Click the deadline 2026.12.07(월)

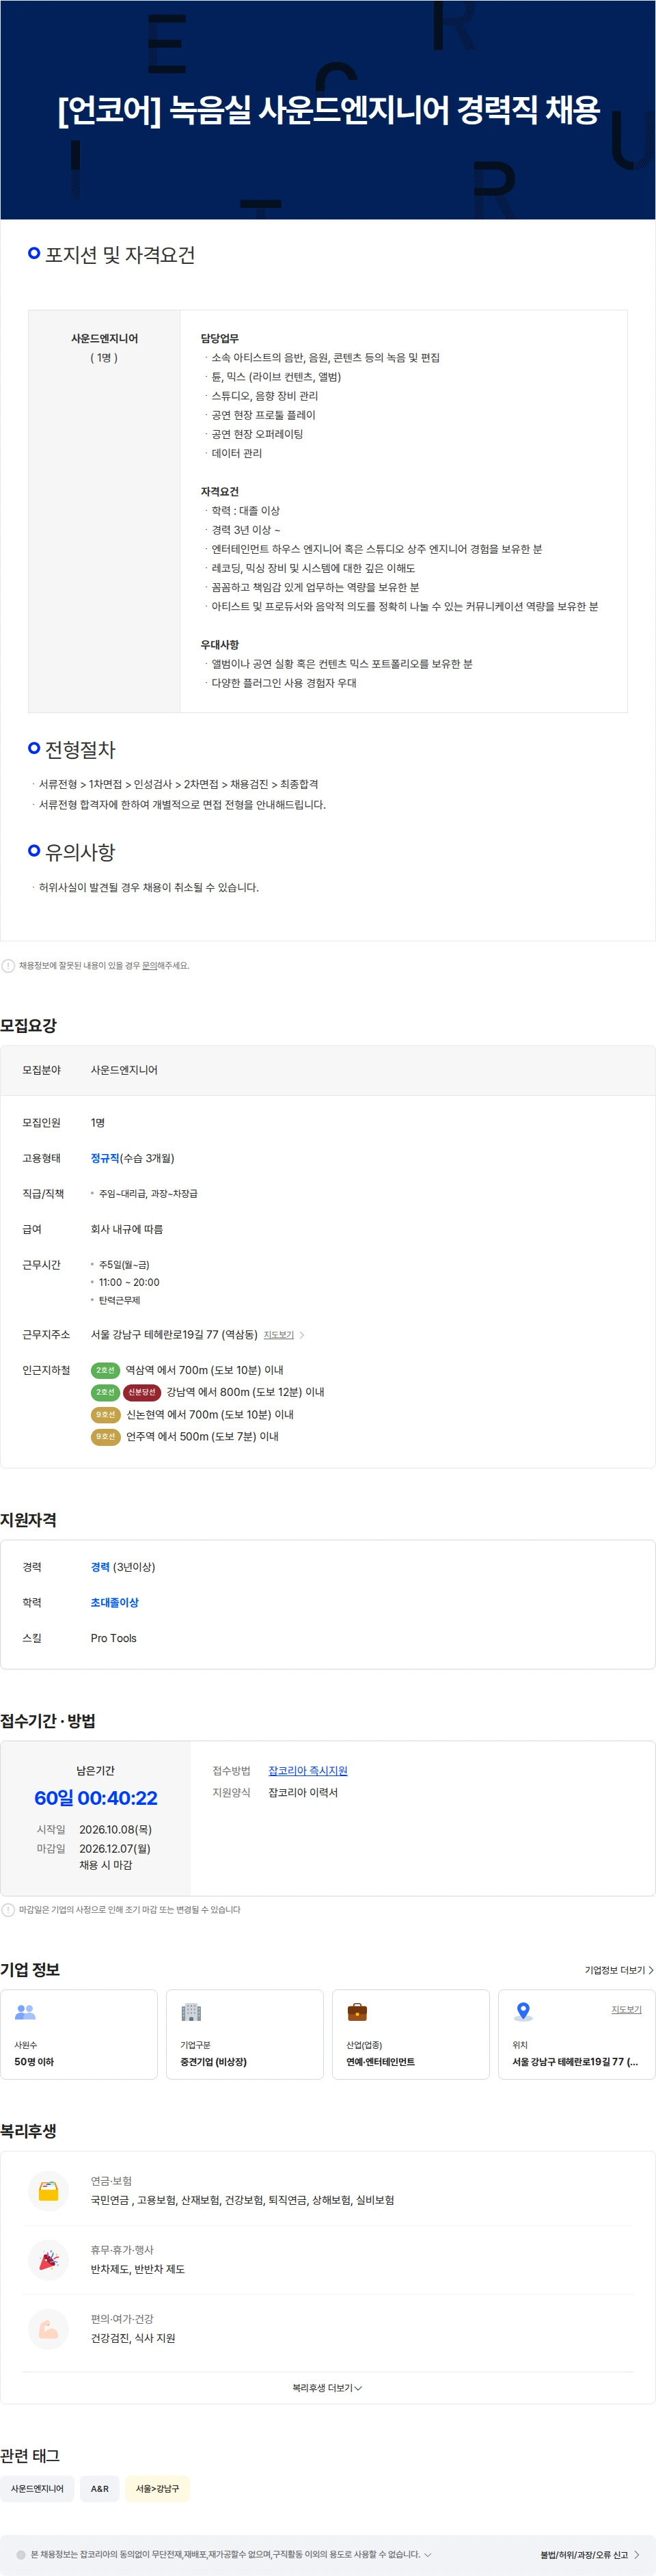pyautogui.click(x=115, y=1848)
